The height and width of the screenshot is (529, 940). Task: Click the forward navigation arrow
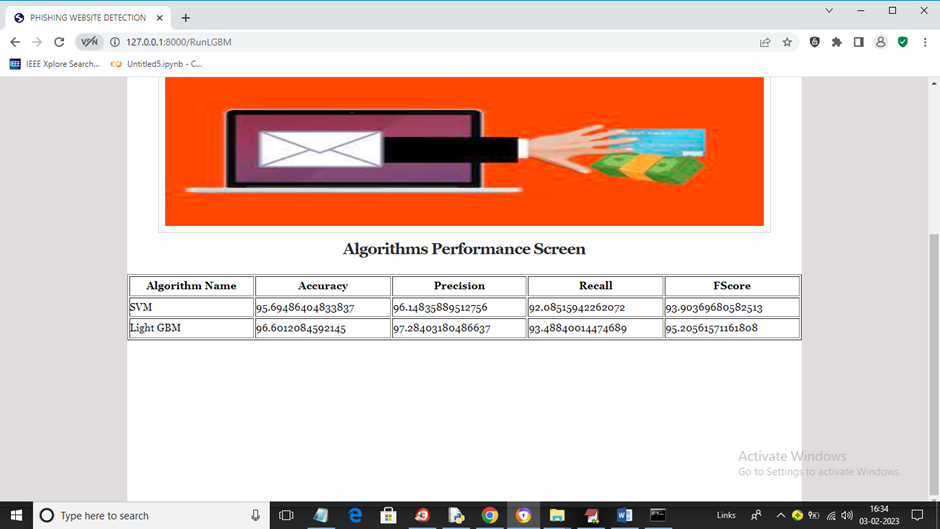point(37,42)
